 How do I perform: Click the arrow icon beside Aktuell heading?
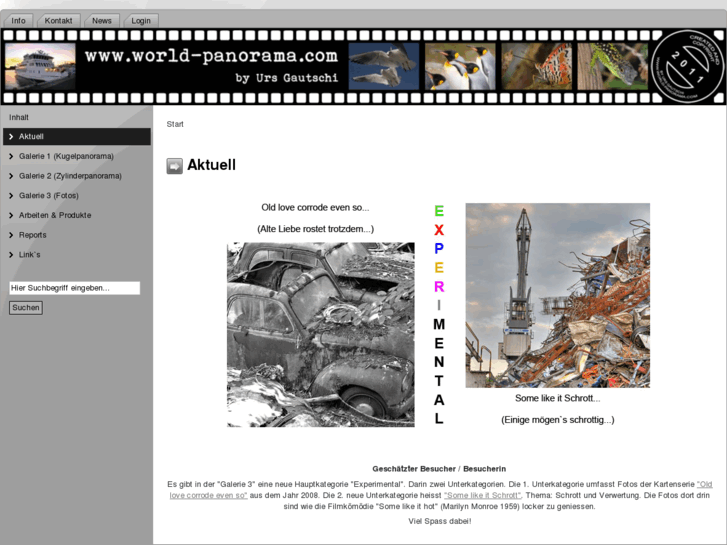[175, 166]
